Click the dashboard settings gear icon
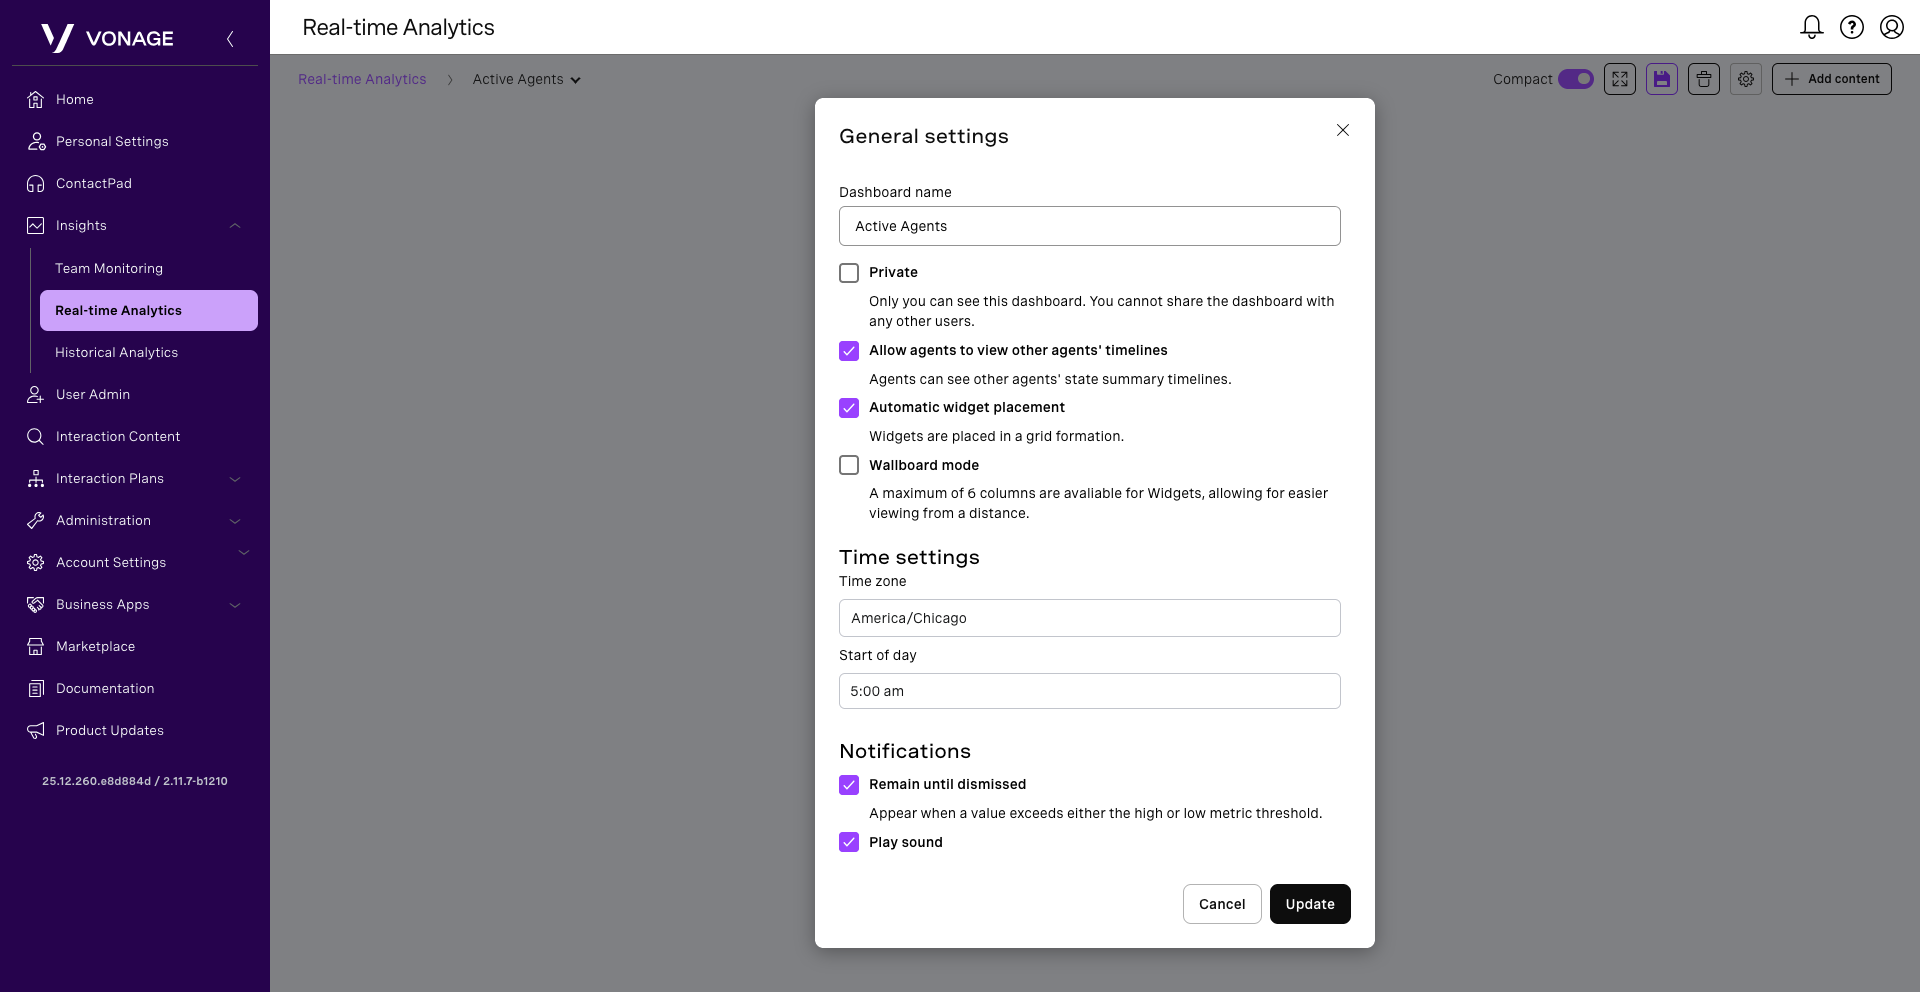Image resolution: width=1920 pixels, height=992 pixels. 1746,79
